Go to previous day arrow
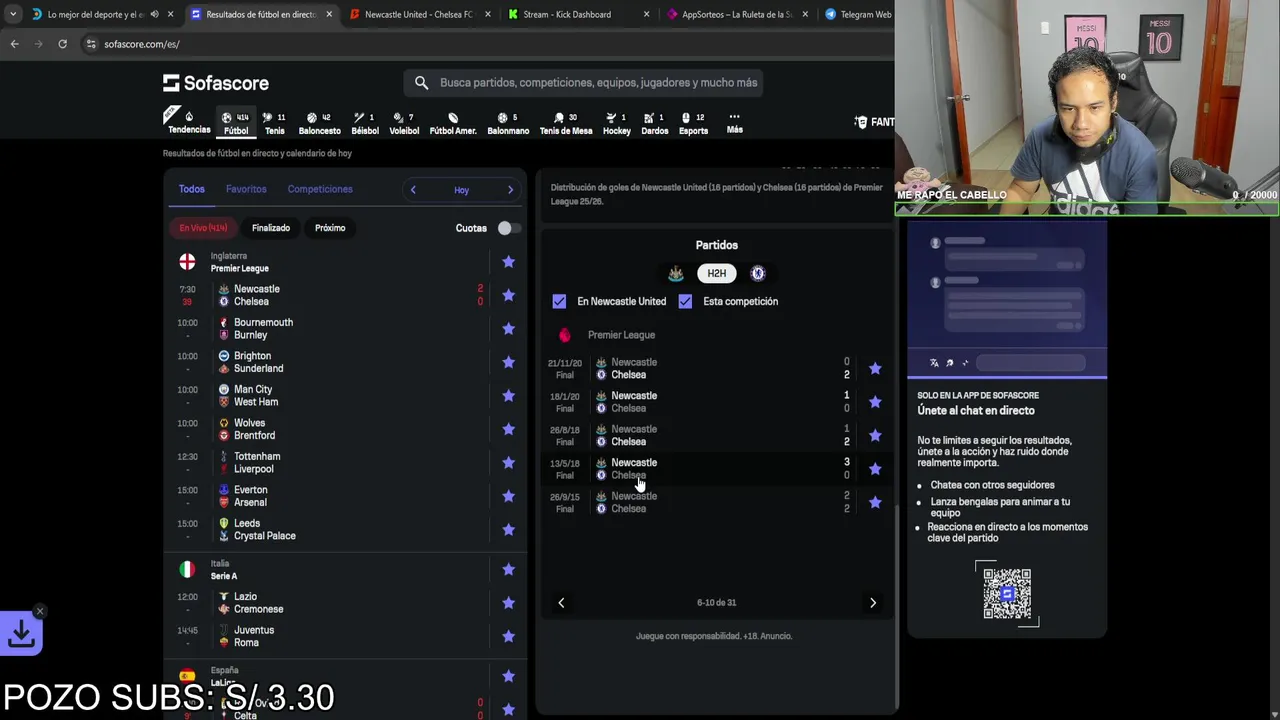Viewport: 1280px width, 720px height. 413,190
